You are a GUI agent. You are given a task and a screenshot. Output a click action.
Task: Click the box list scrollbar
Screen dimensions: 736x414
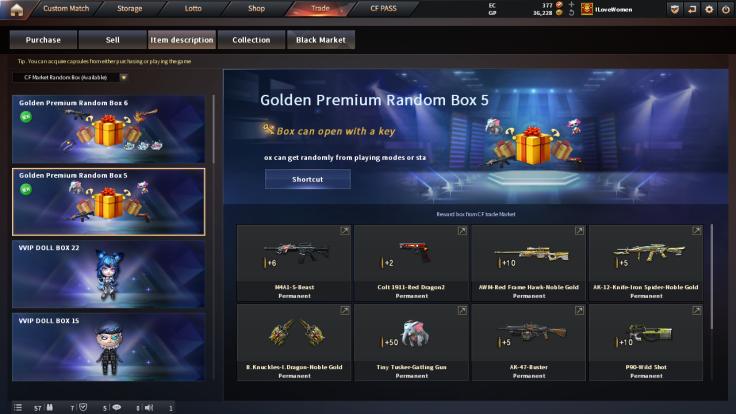point(214,129)
